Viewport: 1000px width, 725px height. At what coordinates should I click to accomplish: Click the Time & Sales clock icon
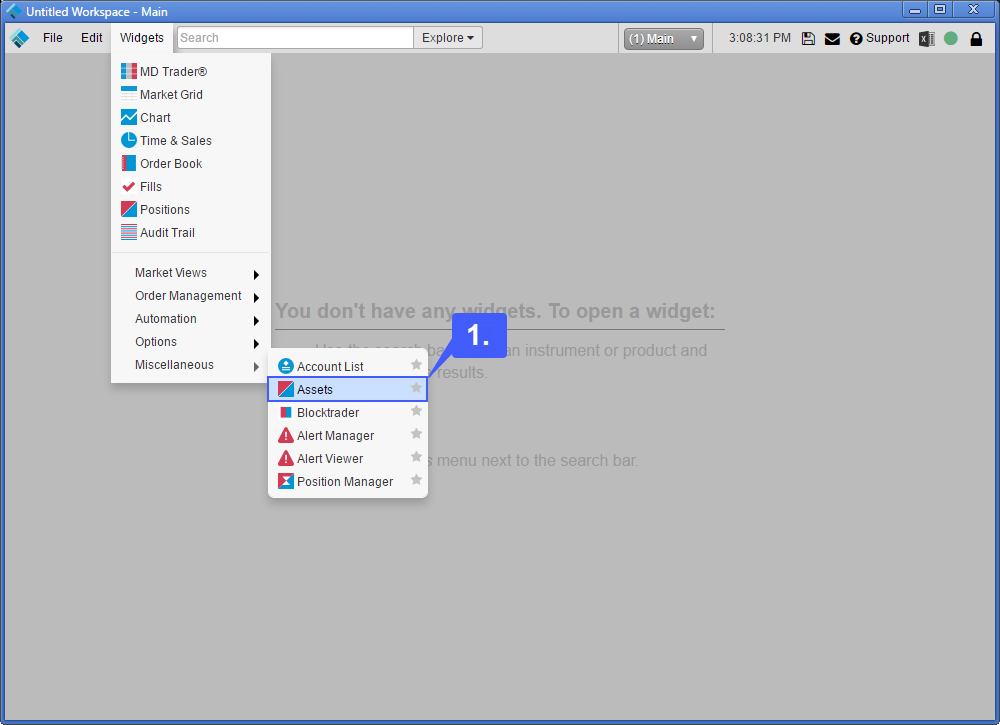pyautogui.click(x=129, y=140)
